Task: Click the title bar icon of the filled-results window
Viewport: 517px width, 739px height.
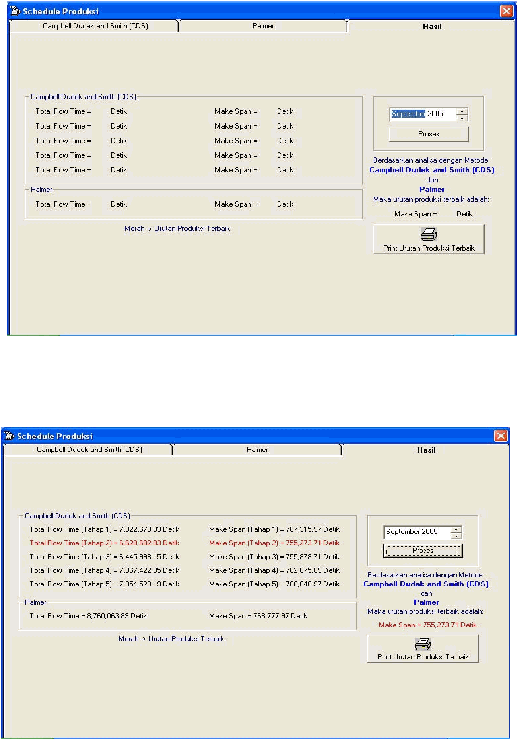Action: pos(9,435)
